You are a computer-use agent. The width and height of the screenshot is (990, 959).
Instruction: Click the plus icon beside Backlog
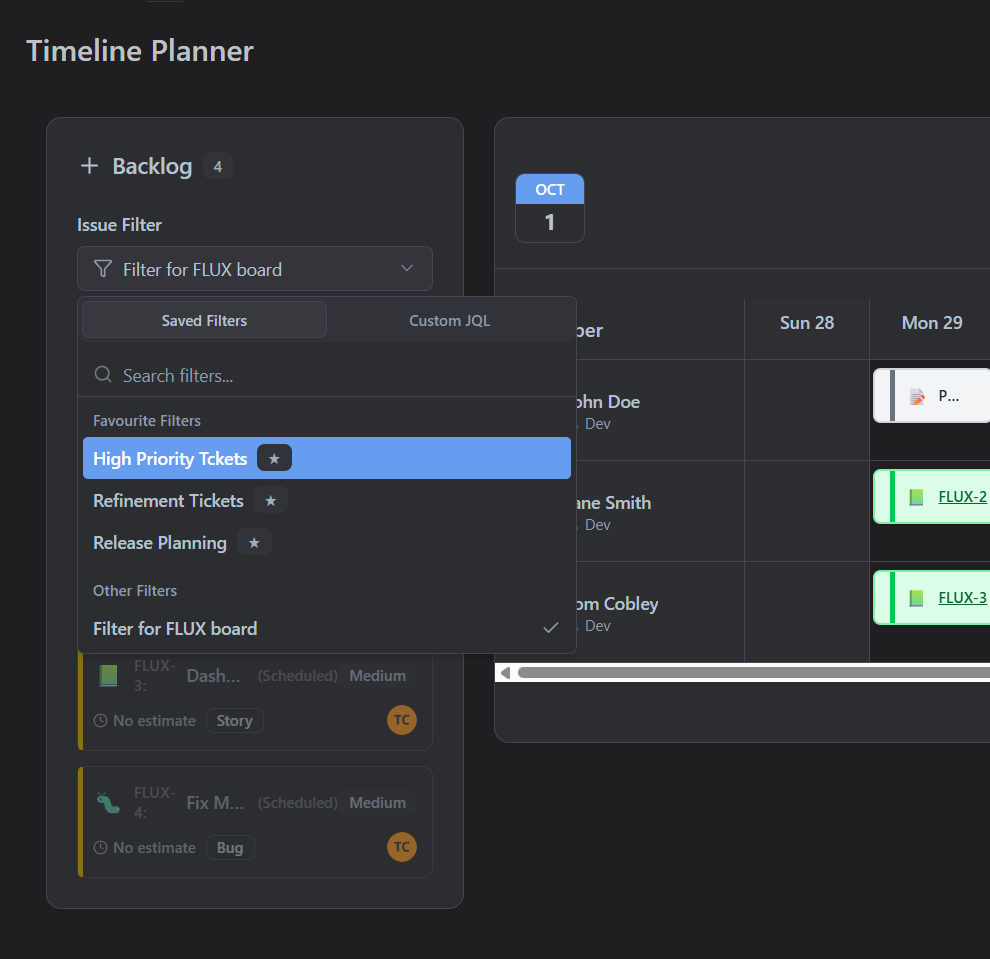89,166
